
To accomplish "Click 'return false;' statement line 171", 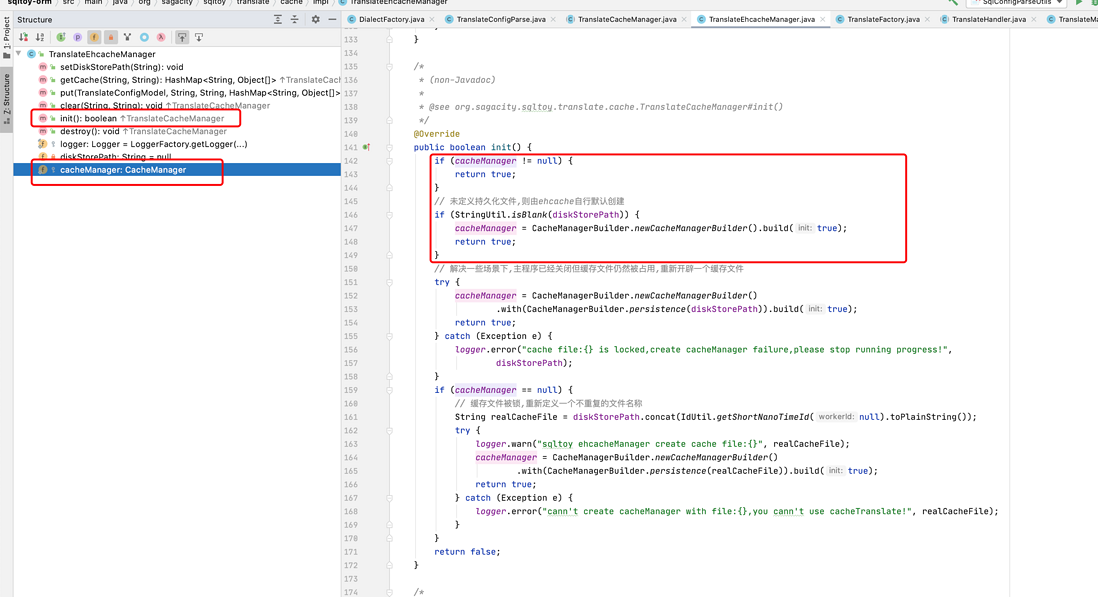I will (x=467, y=552).
